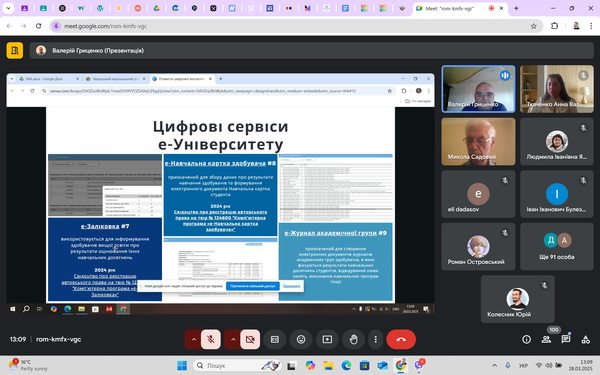Click the meet.google.com address bar
Screen dimensions: 600x375
295,26
